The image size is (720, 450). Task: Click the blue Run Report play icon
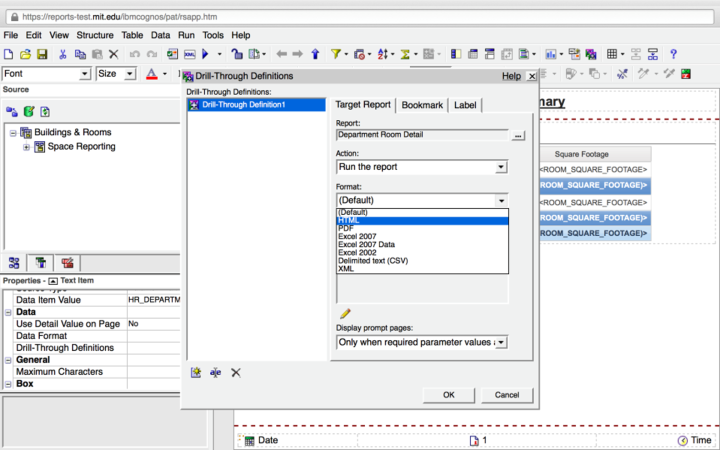[206, 54]
